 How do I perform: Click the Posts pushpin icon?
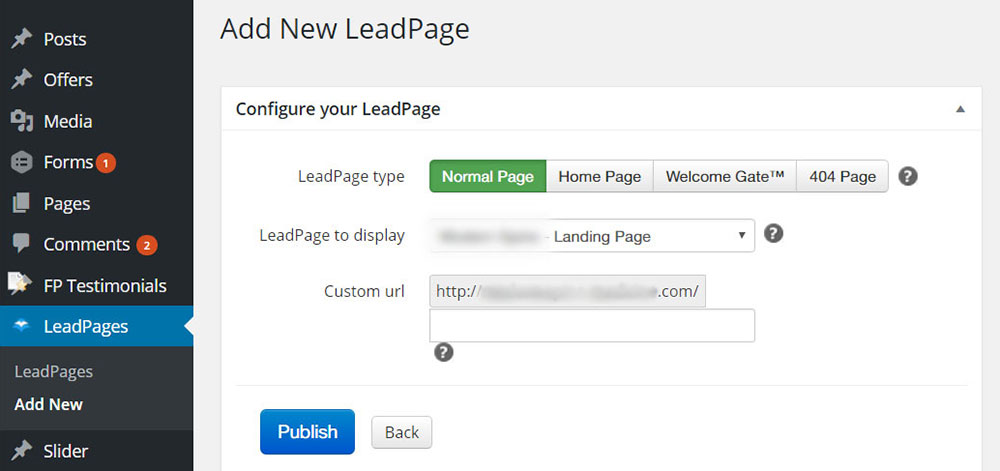(22, 39)
